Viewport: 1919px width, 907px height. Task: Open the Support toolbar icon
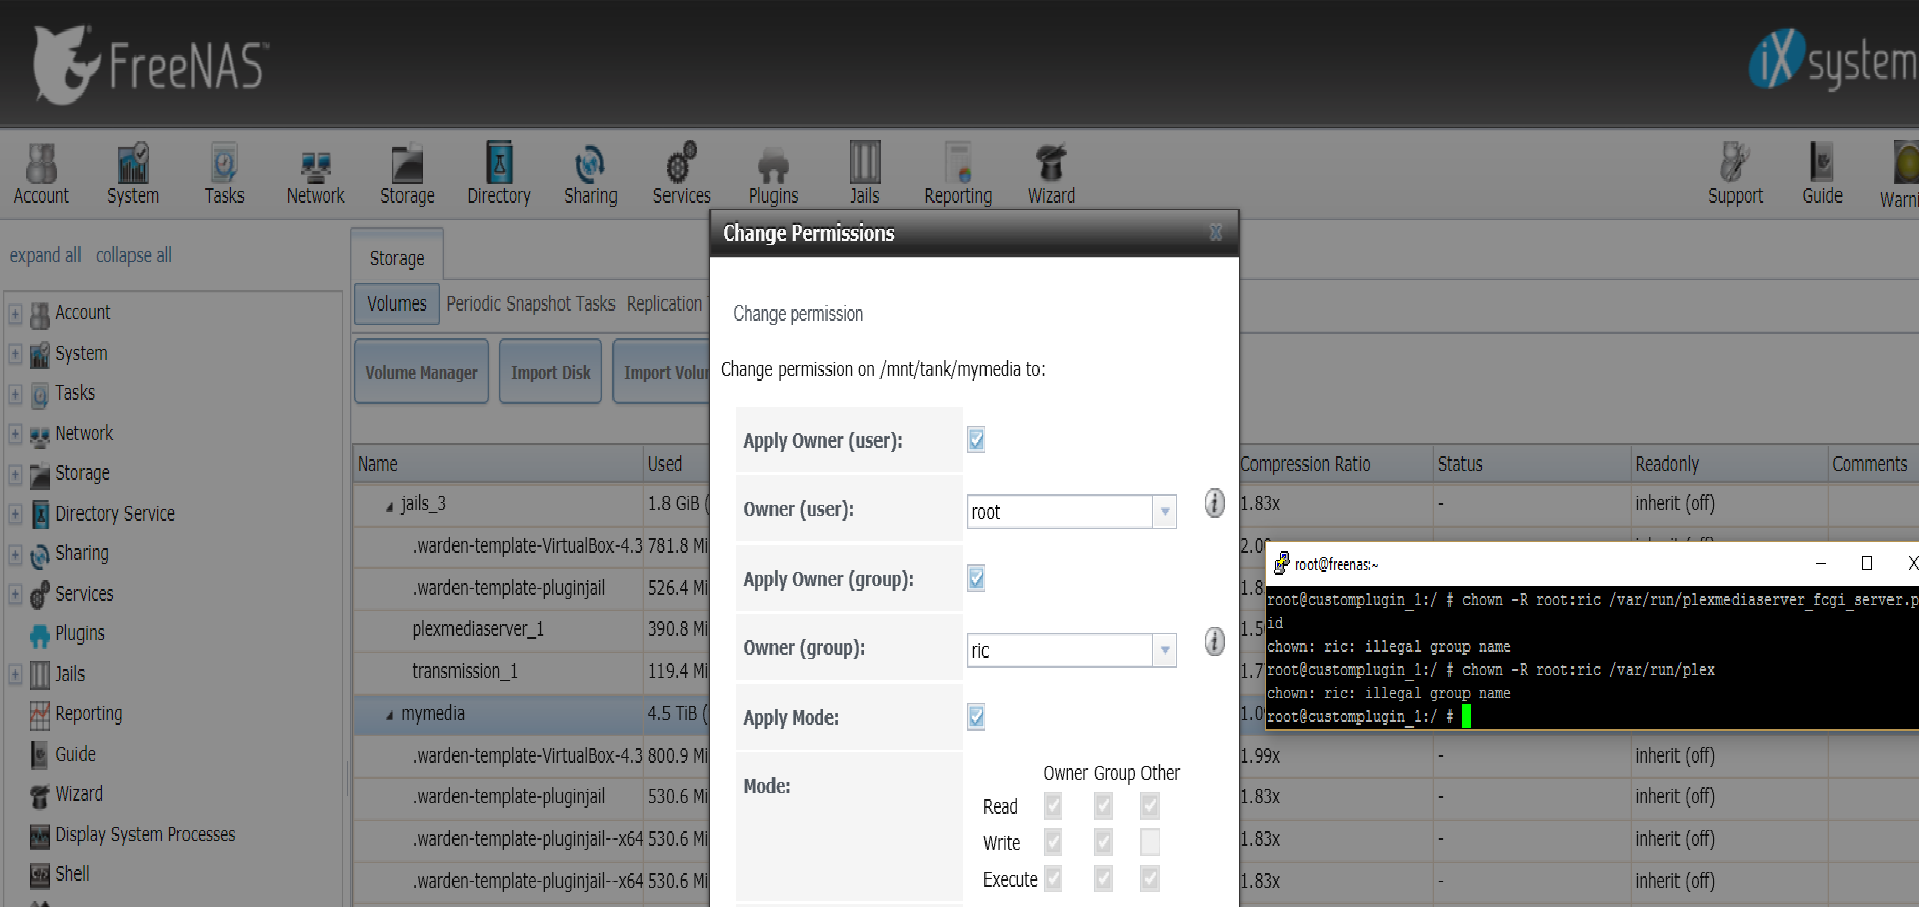pos(1735,174)
